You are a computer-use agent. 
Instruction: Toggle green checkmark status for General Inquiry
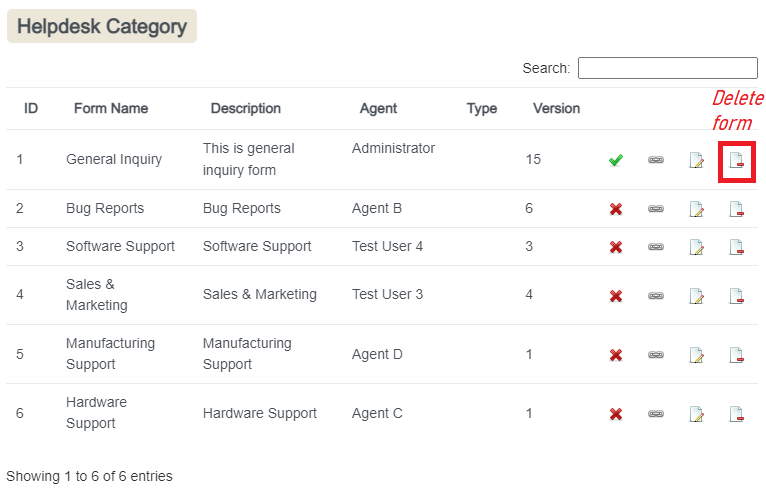pos(616,160)
